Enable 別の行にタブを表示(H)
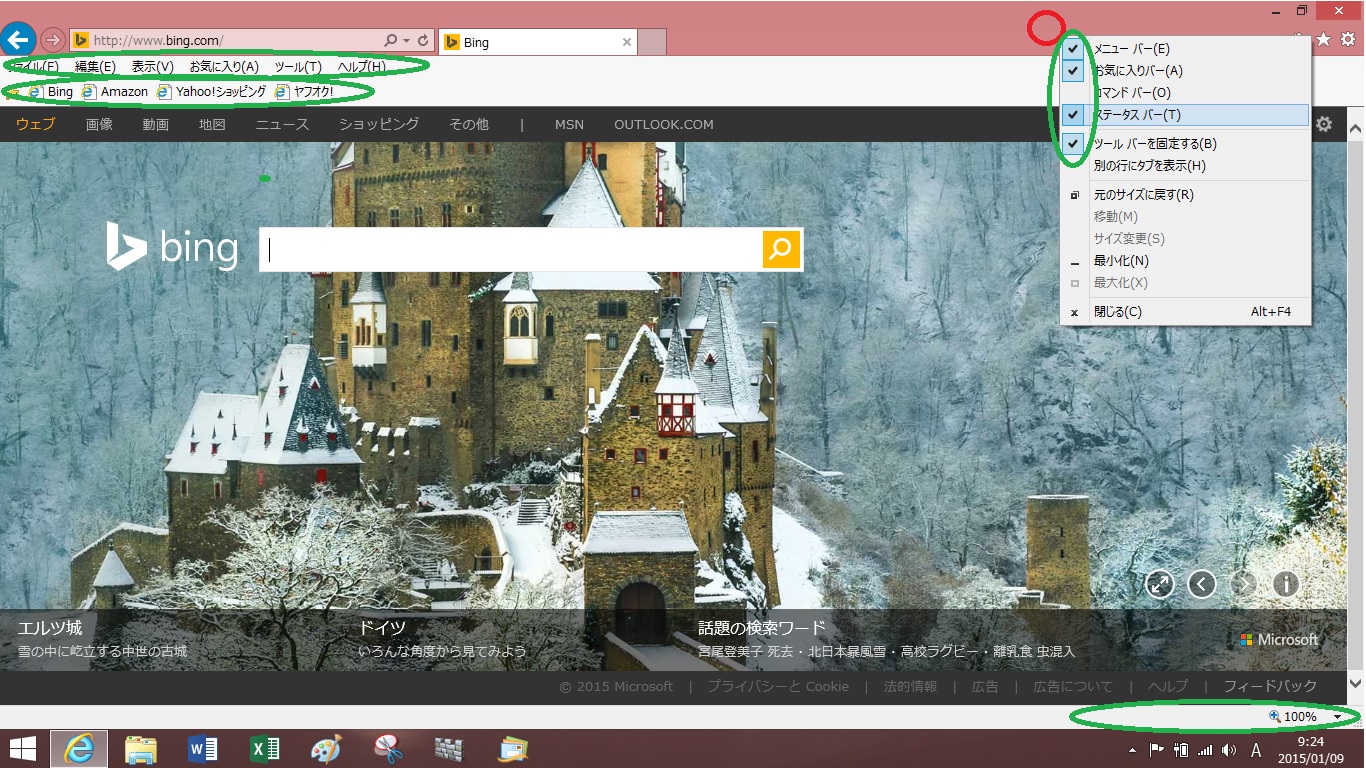Image resolution: width=1366 pixels, height=768 pixels. click(x=1185, y=165)
